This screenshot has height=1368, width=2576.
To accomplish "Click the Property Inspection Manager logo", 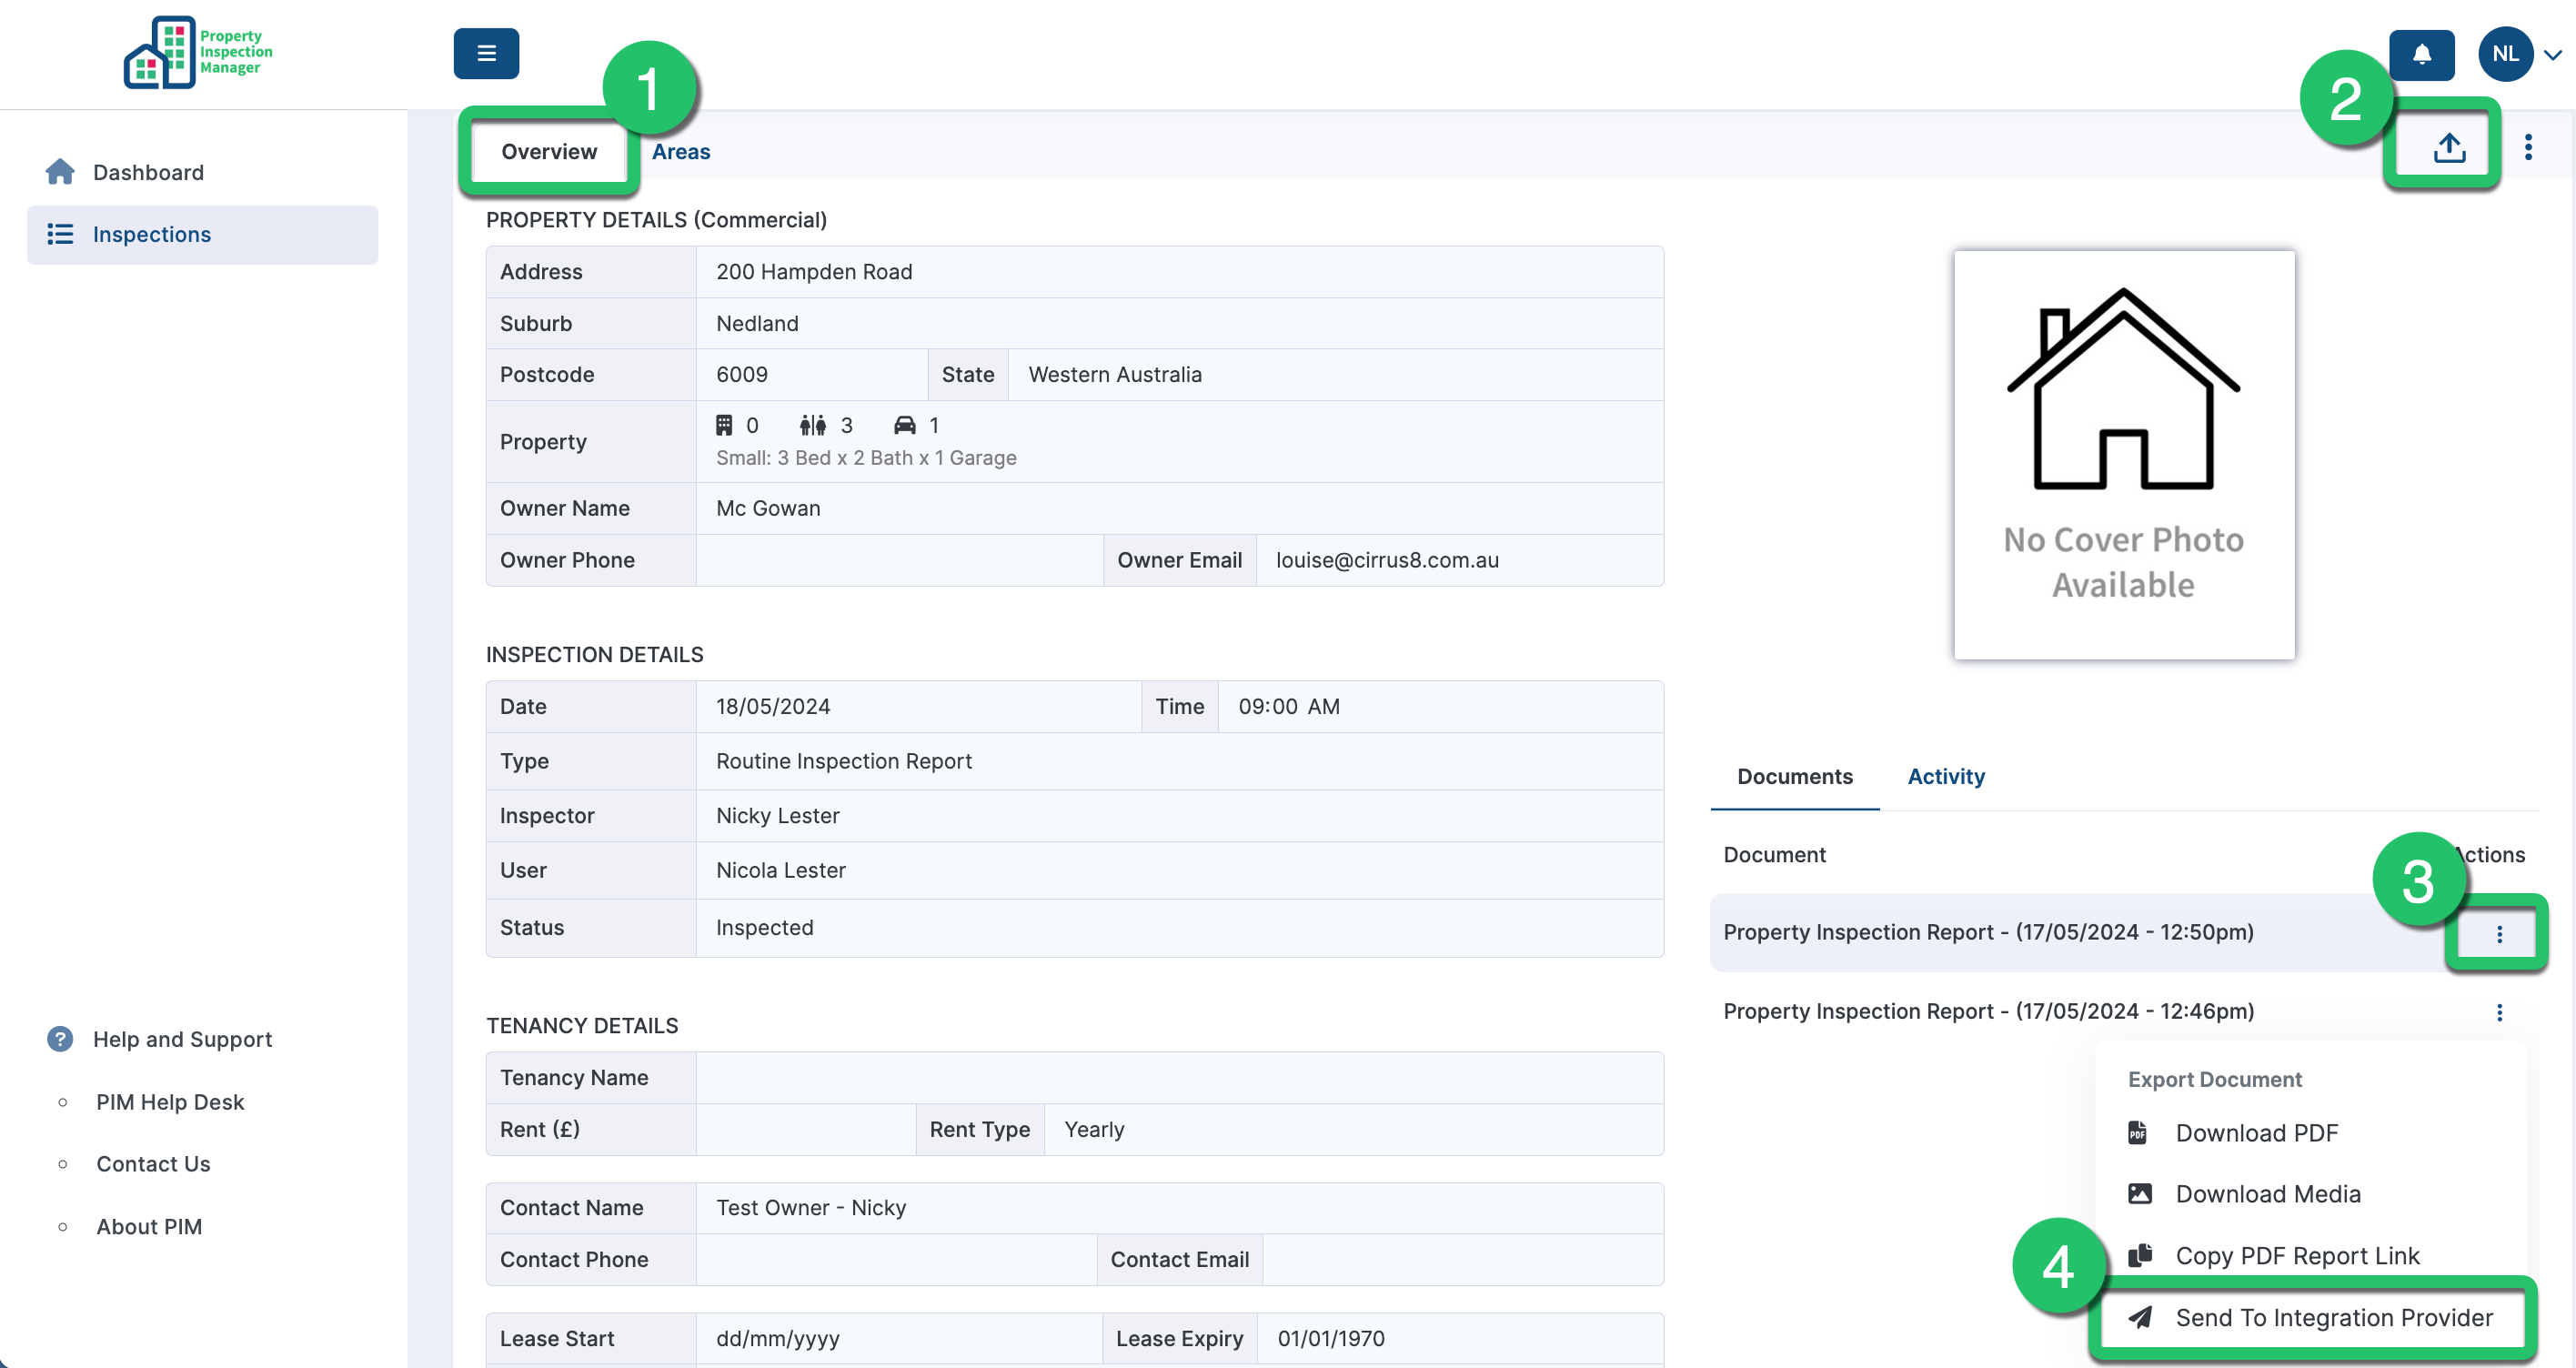I will point(198,52).
